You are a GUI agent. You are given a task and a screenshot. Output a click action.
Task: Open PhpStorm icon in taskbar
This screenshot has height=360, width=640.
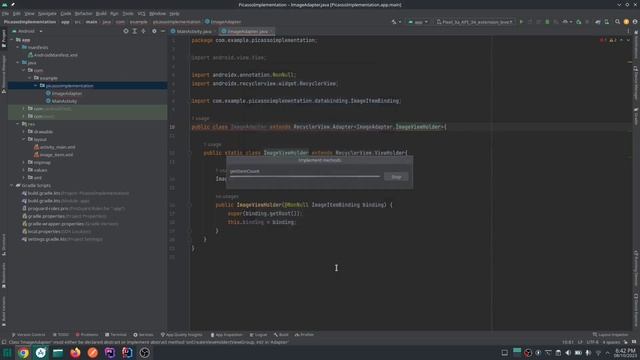(x=110, y=353)
